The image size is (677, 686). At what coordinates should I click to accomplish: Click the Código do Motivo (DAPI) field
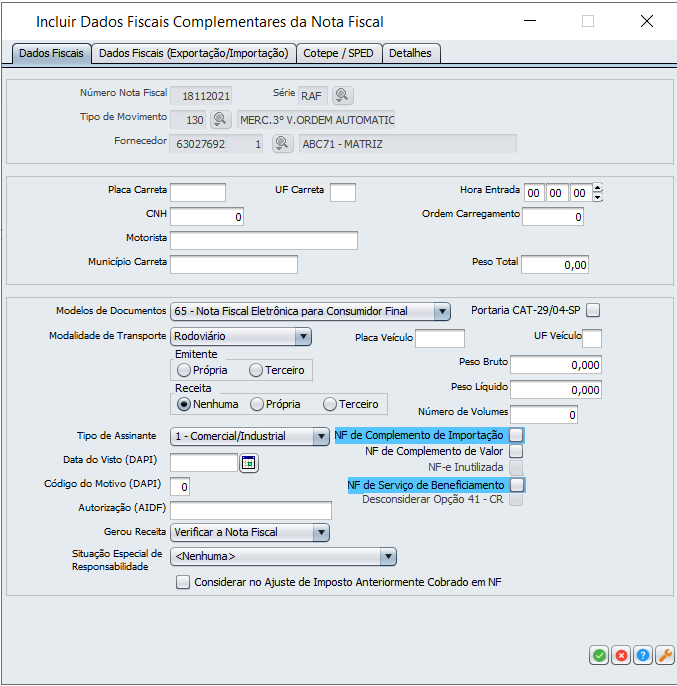(180, 486)
